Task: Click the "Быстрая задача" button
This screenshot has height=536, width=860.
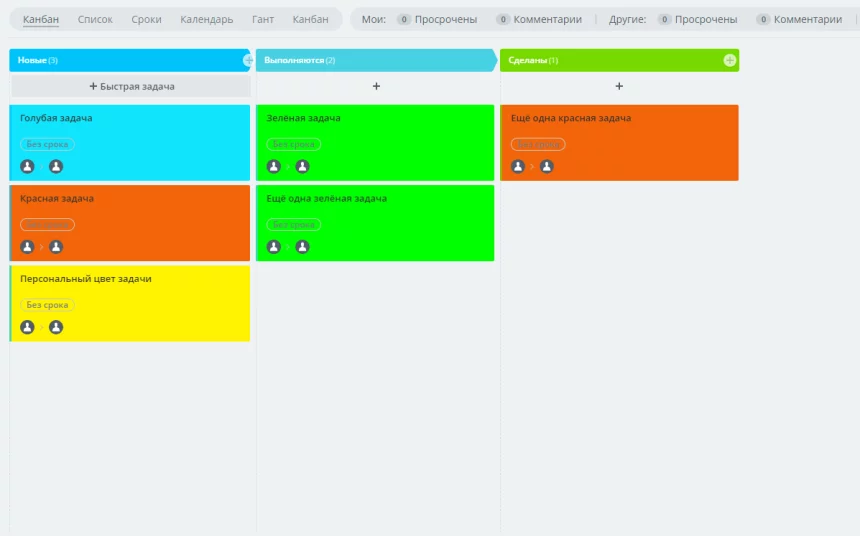Action: [131, 87]
